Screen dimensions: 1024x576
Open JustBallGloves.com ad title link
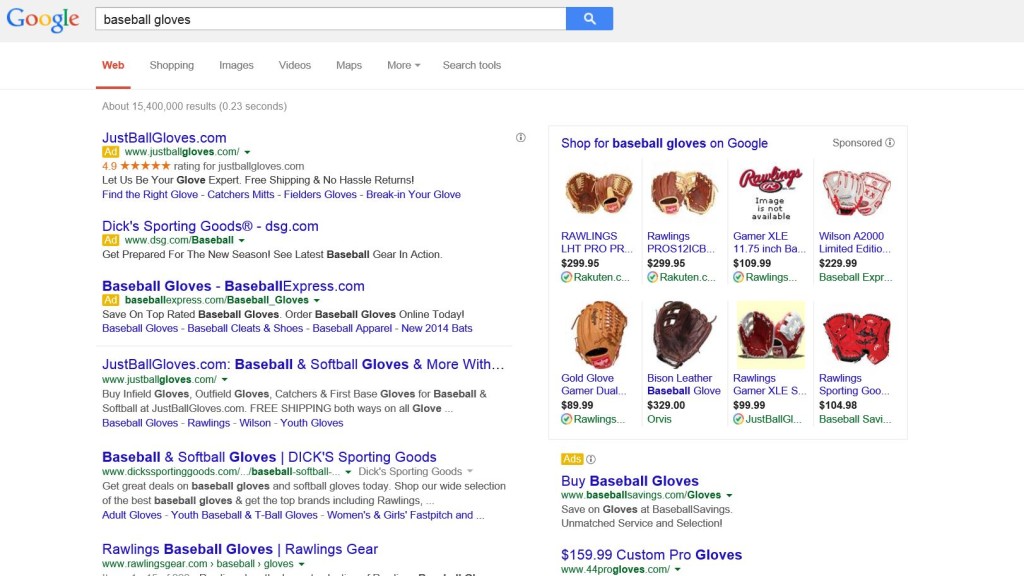[x=164, y=138]
